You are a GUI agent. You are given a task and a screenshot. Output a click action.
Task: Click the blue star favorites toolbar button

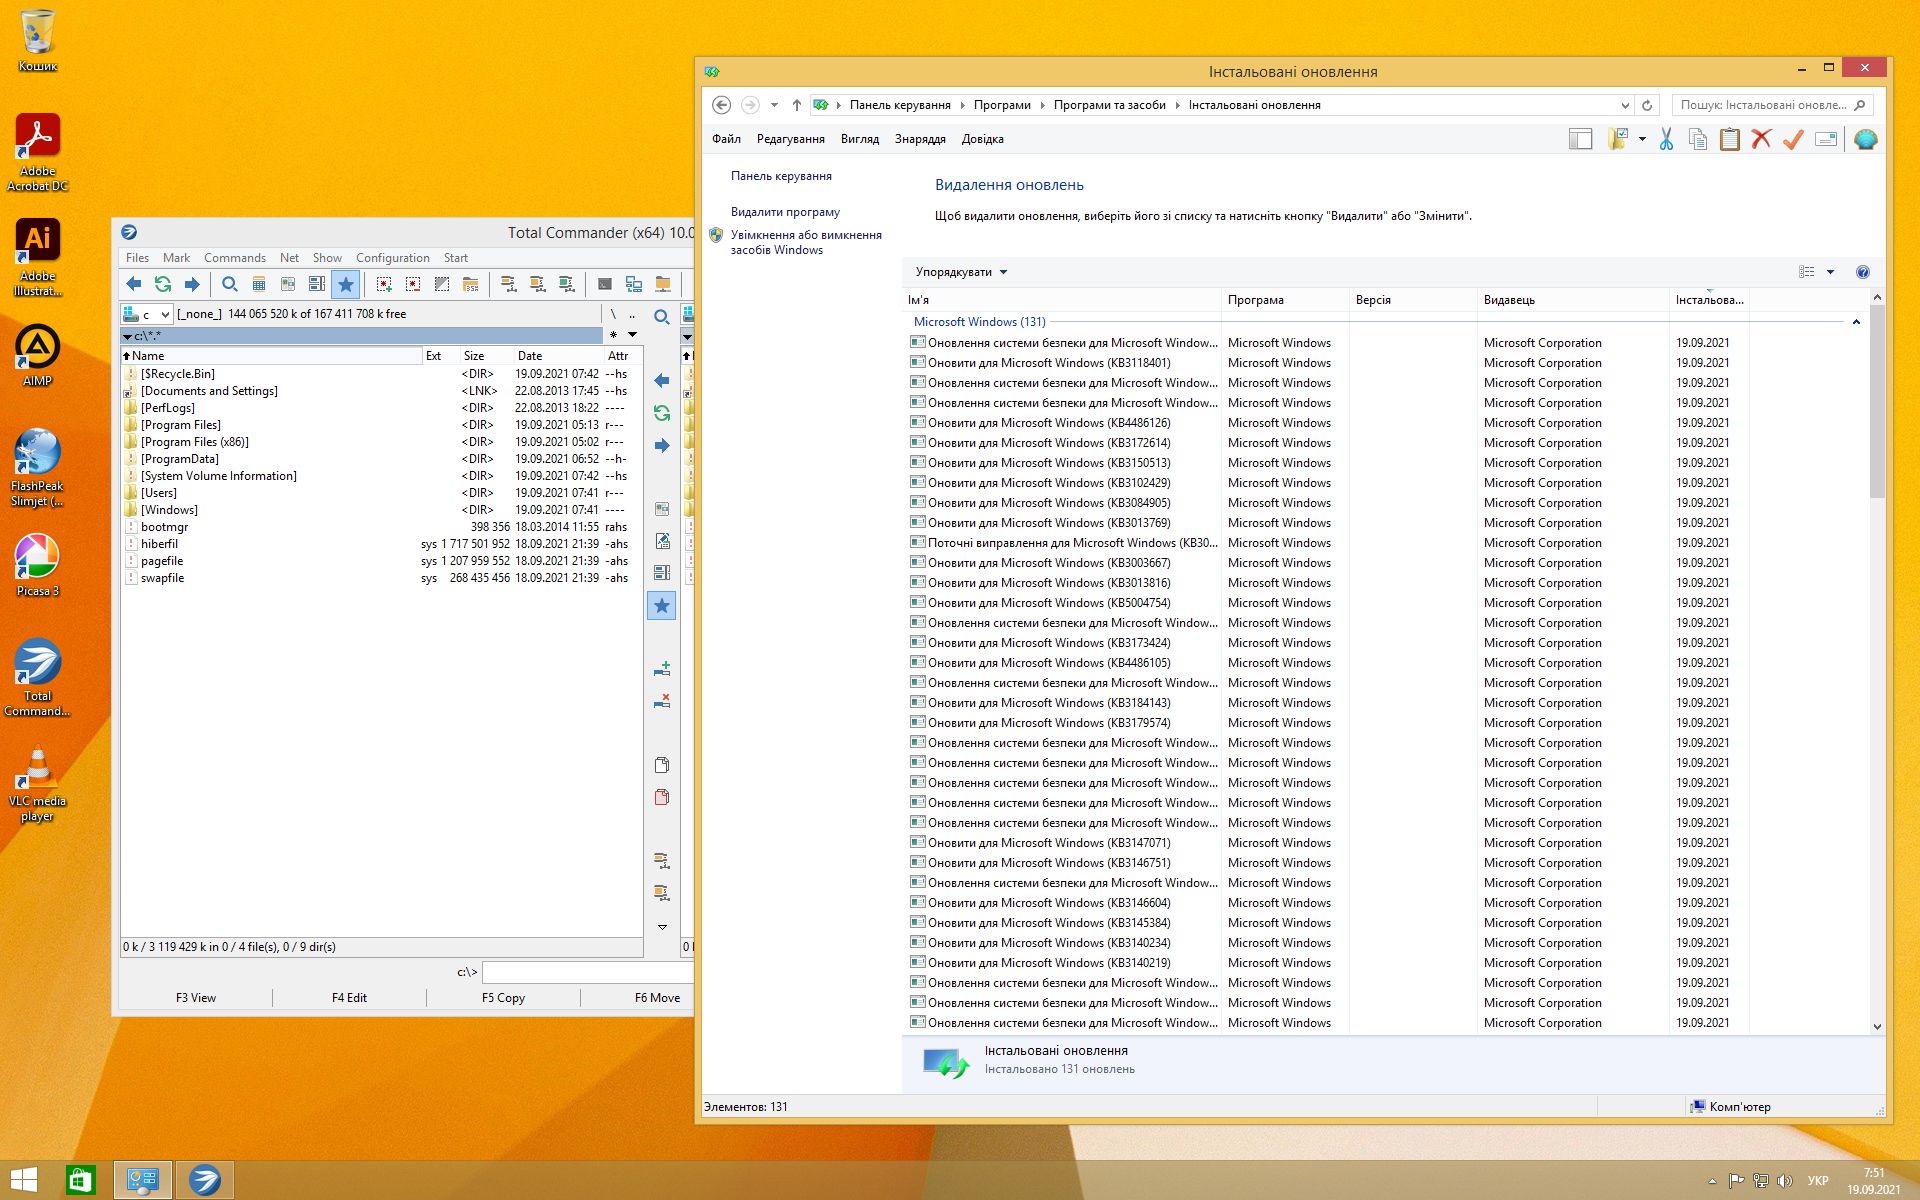345,284
